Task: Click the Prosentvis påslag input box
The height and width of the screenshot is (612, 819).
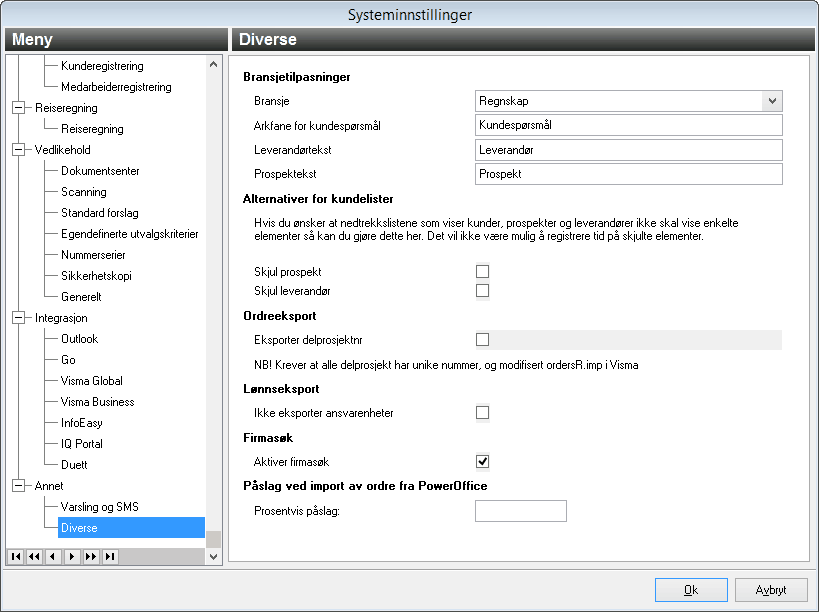Action: (x=521, y=511)
